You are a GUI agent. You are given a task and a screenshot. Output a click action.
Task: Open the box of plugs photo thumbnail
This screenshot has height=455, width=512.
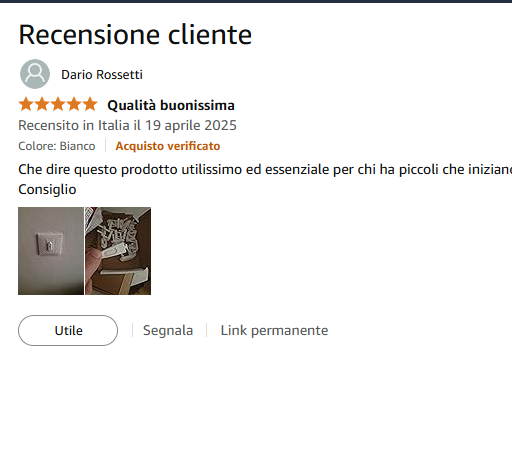[x=118, y=251]
